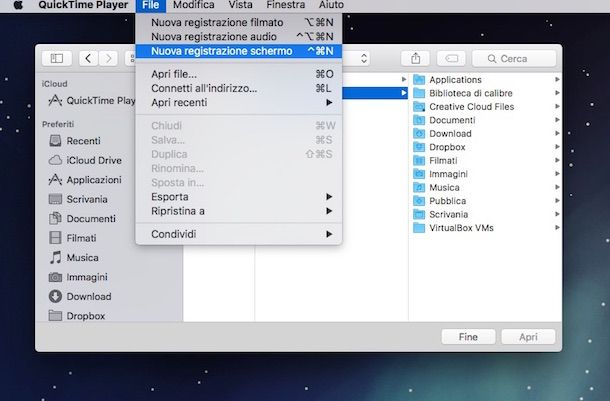Viewport: 610px width, 401px height.
Task: Open the Apple menu
Action: pos(18,5)
